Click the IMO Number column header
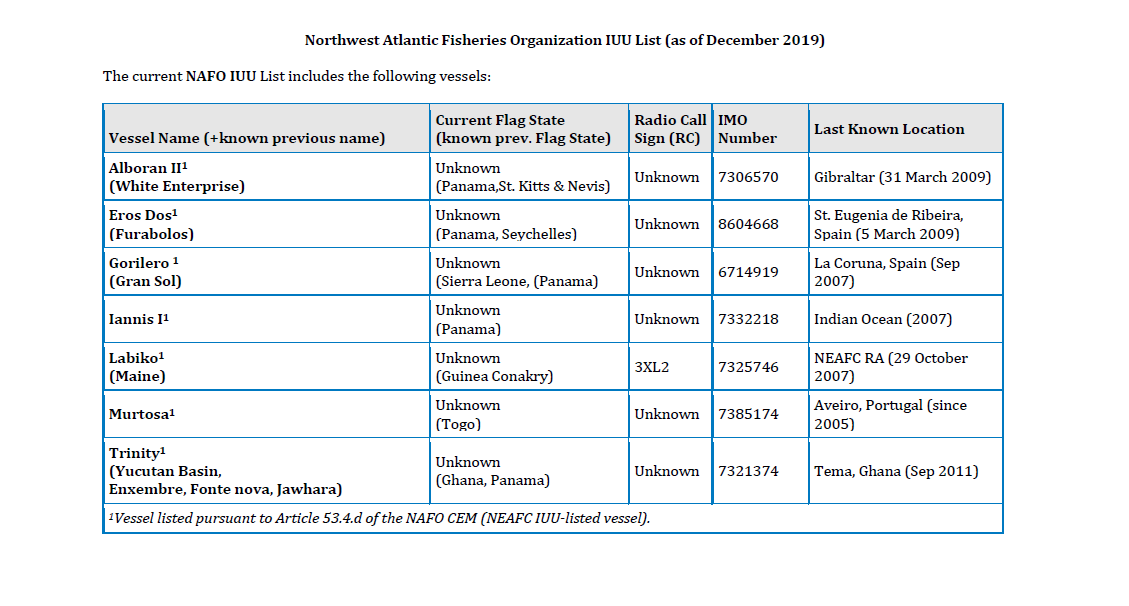The width and height of the screenshot is (1129, 606). click(x=760, y=129)
